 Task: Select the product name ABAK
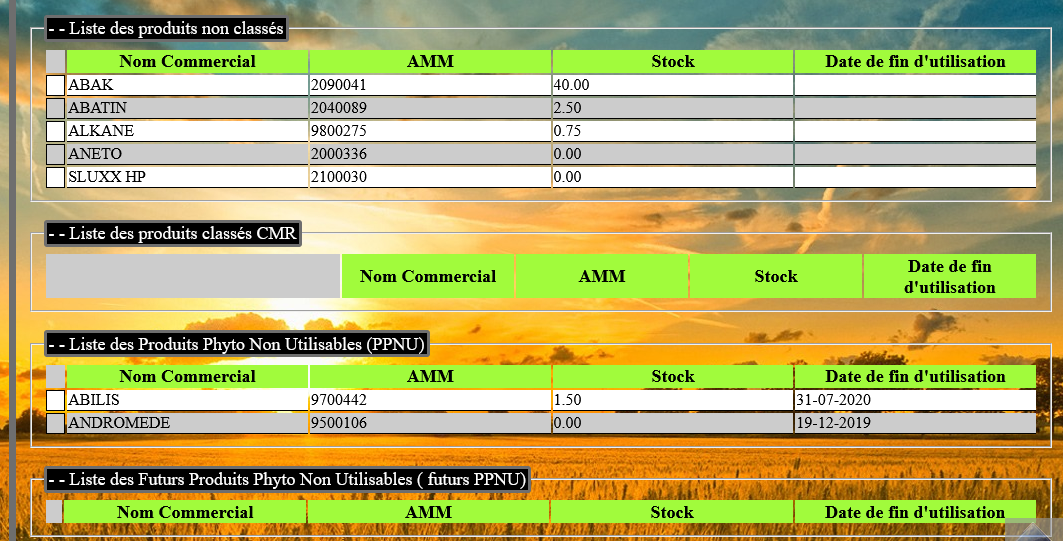(x=91, y=85)
